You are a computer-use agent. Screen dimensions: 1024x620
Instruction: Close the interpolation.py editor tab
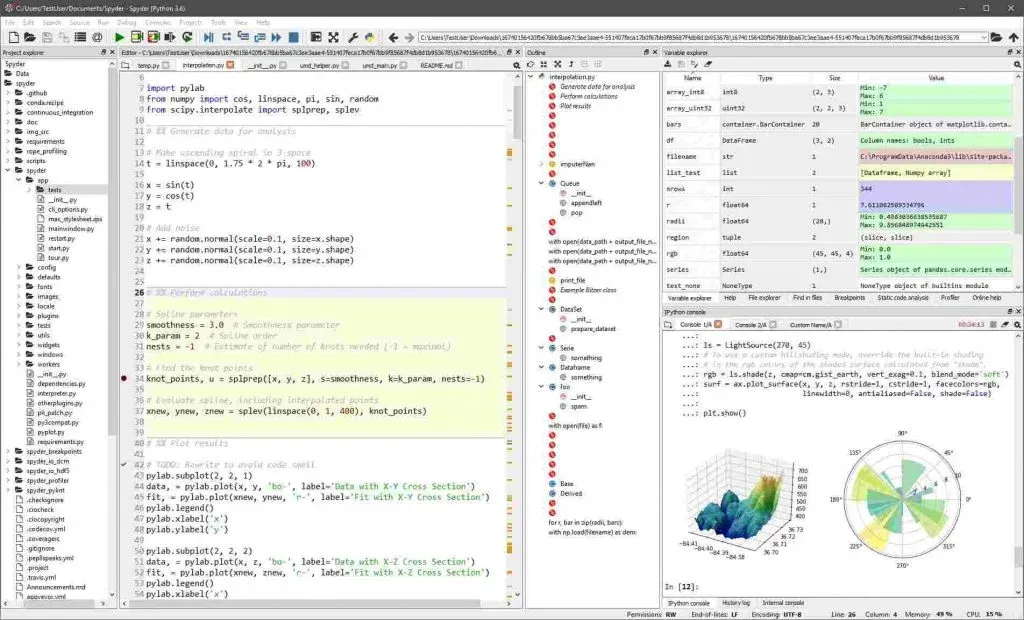pyautogui.click(x=230, y=65)
